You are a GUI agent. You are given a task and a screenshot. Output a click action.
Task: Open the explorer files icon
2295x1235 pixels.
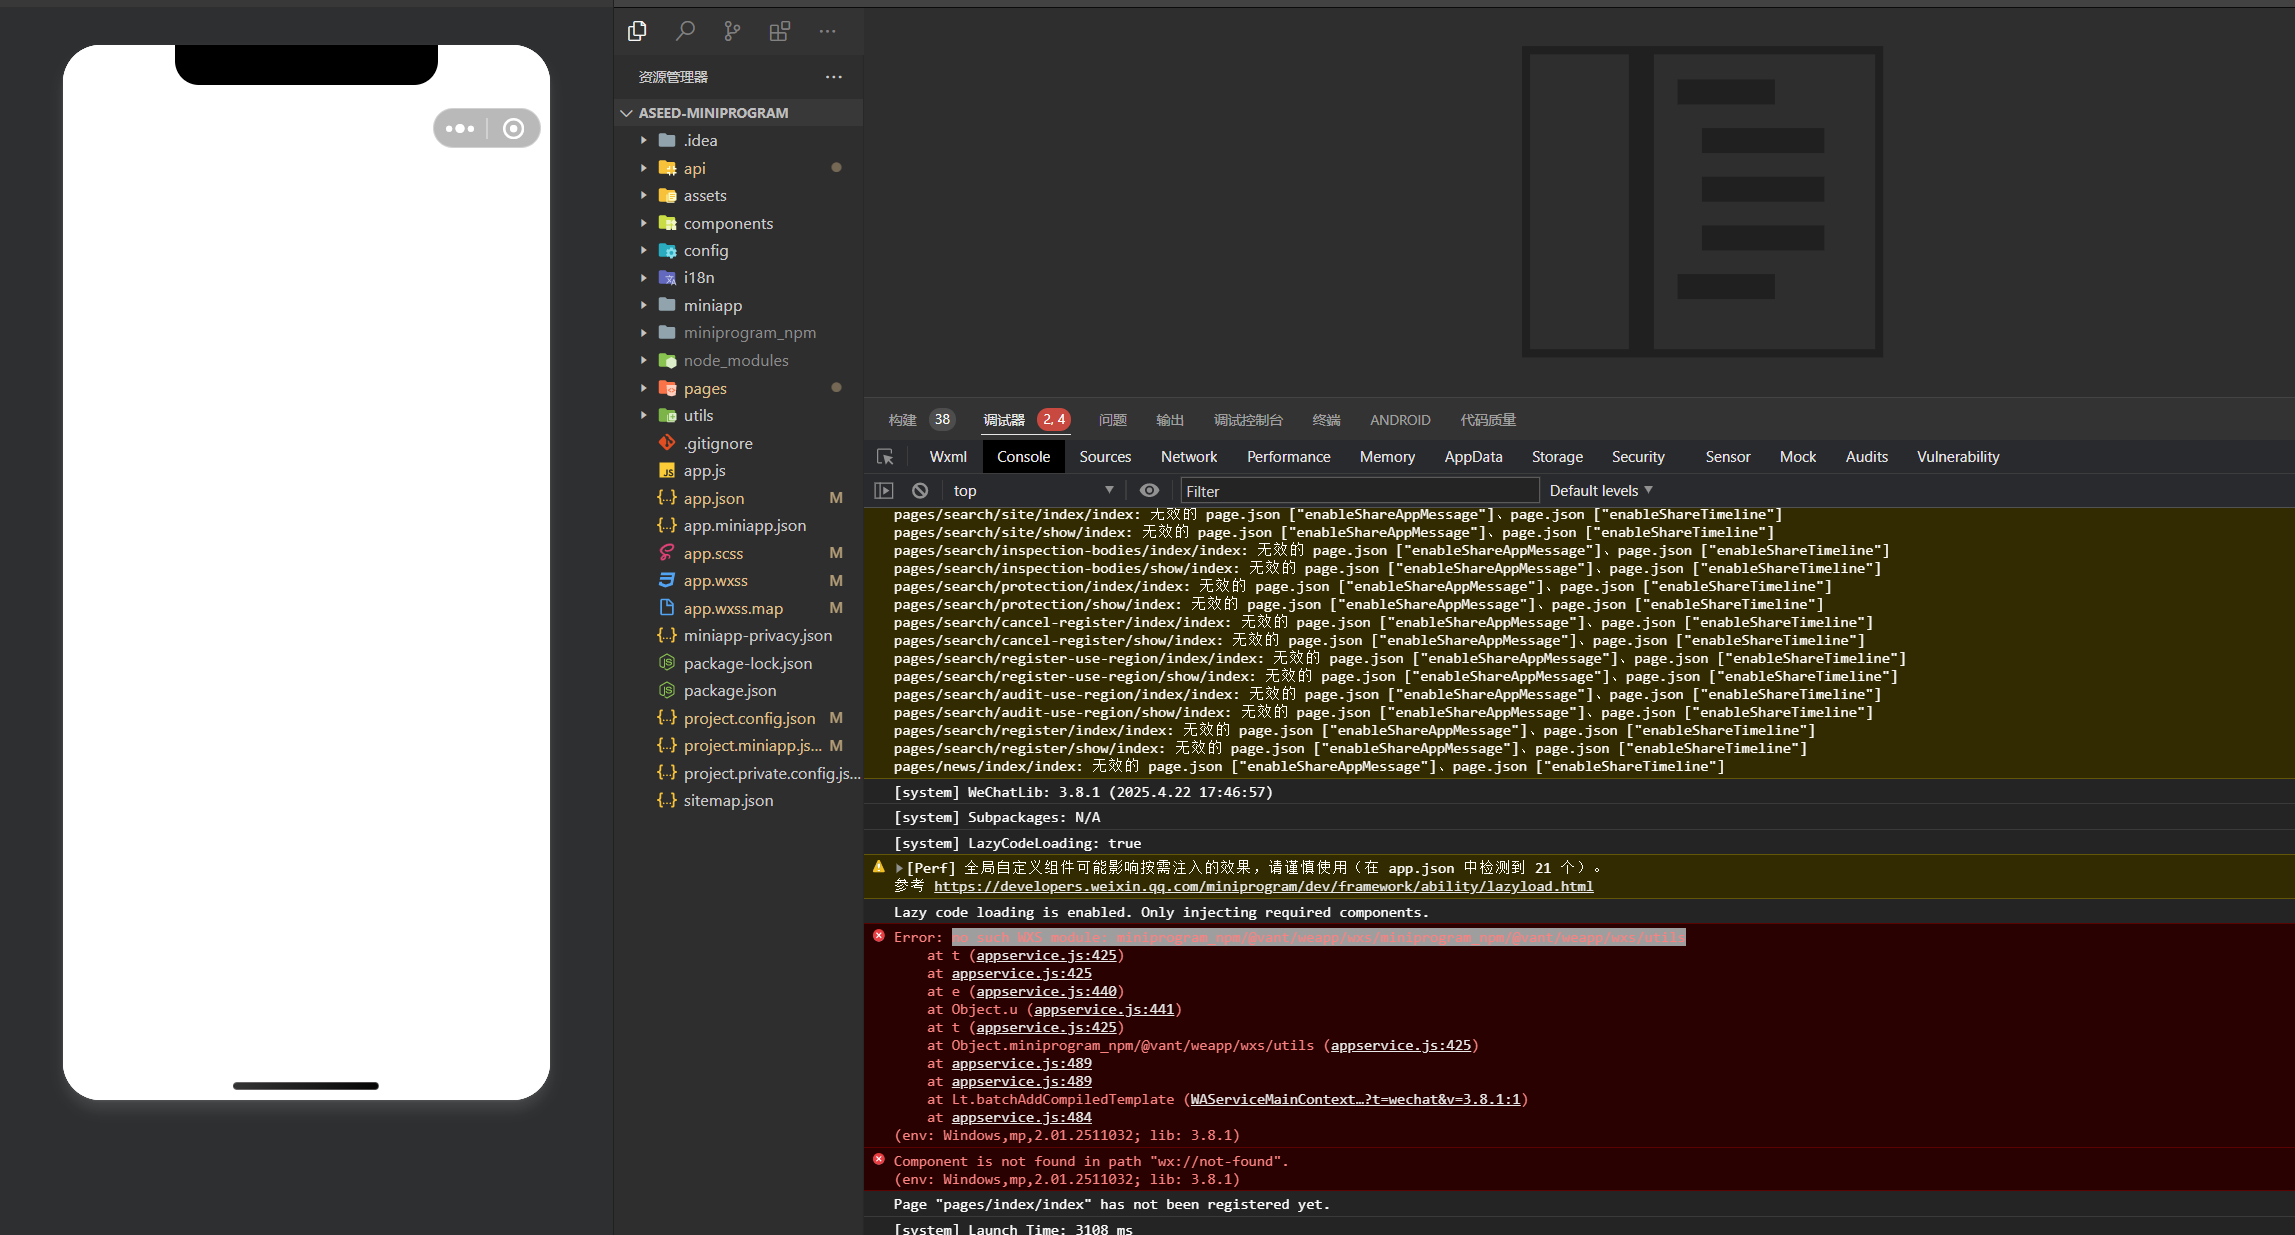[637, 31]
